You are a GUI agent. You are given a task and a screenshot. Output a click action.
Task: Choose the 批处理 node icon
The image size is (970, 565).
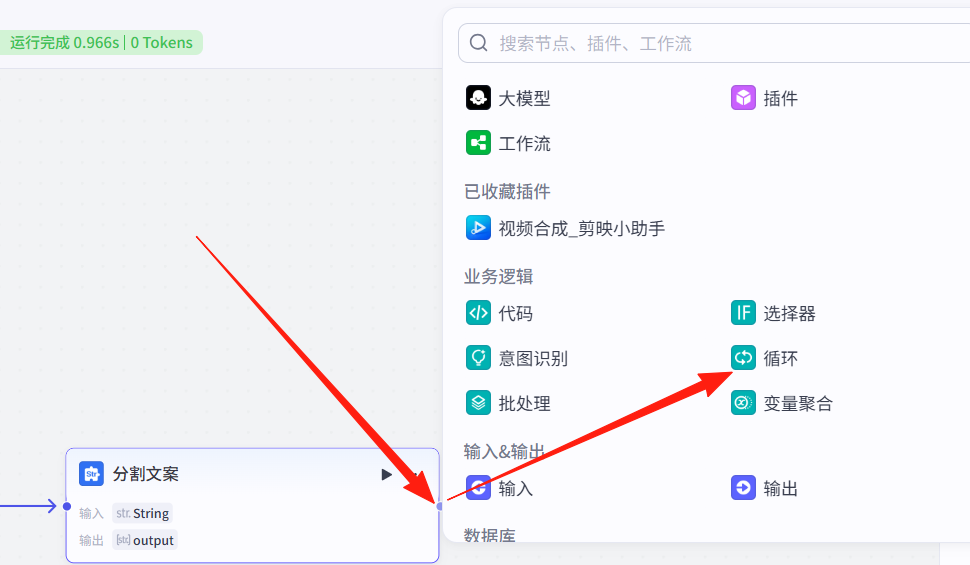pos(478,403)
